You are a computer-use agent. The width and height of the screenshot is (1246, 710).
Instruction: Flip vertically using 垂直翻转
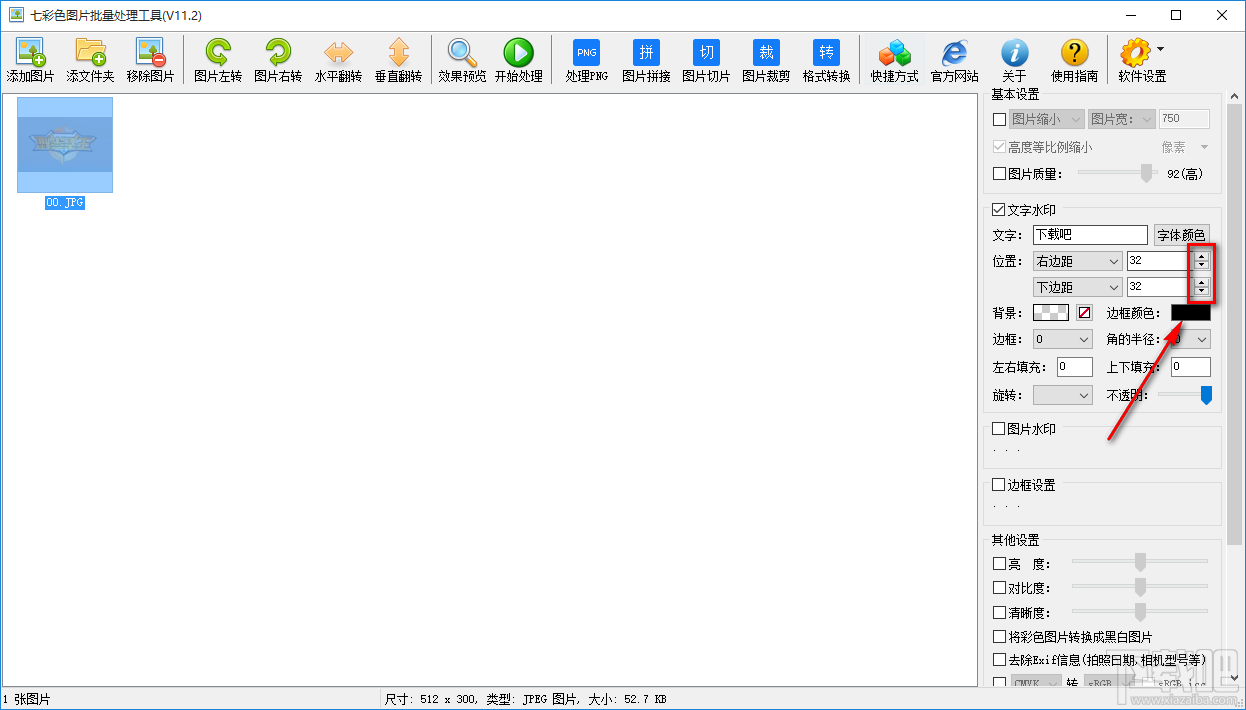click(398, 52)
